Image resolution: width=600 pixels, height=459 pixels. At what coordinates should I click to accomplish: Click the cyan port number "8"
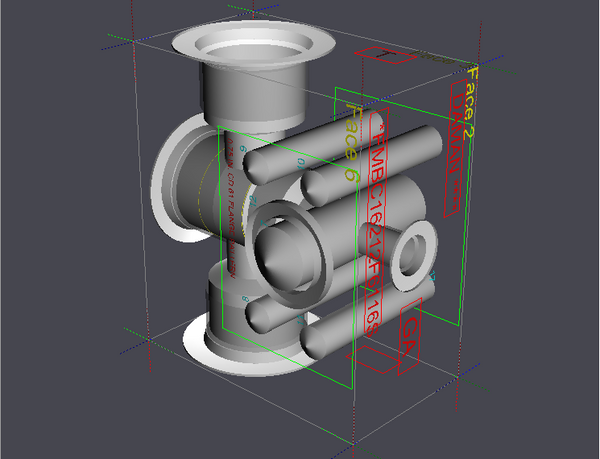pos(246,299)
